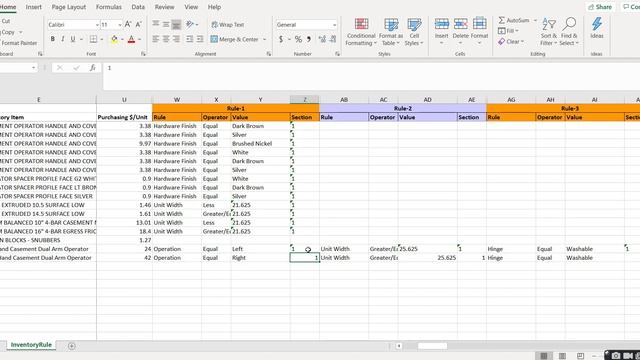Open Ideas pane
The height and width of the screenshot is (360, 640).
(x=596, y=28)
